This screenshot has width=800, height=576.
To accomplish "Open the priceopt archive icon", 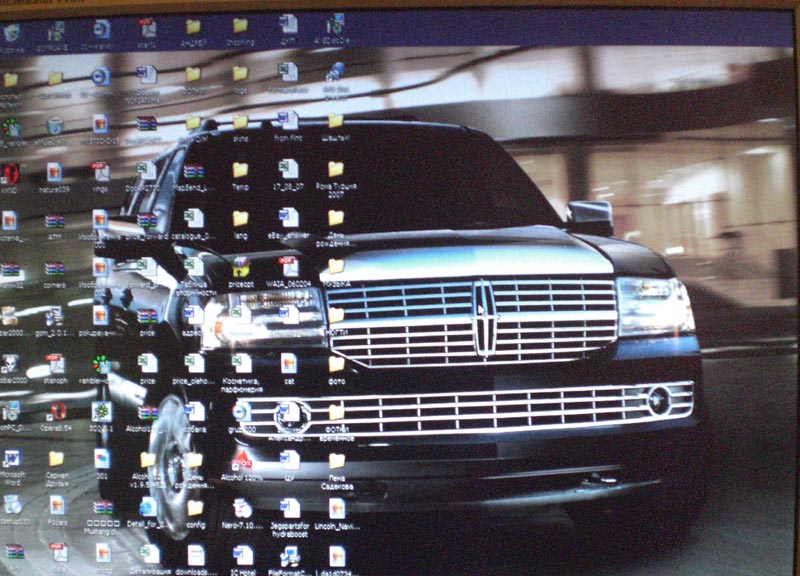I will [x=241, y=266].
